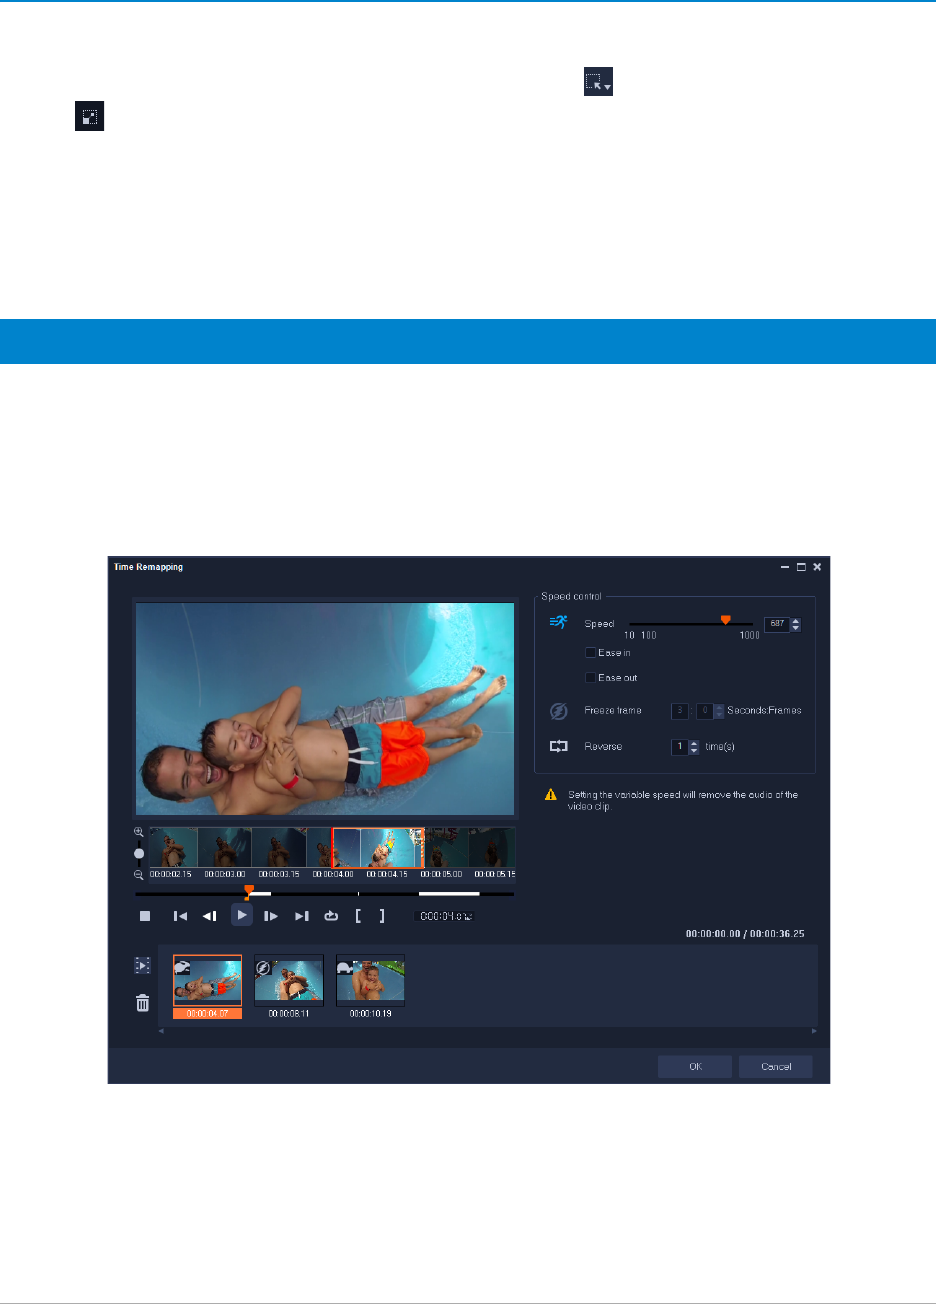Click the large video preview image
Image resolution: width=936 pixels, height=1304 pixels.
point(325,709)
